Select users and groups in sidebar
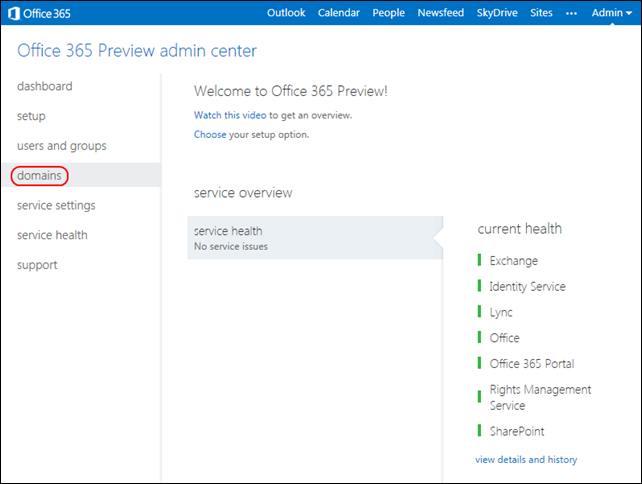642x484 pixels. [x=62, y=146]
